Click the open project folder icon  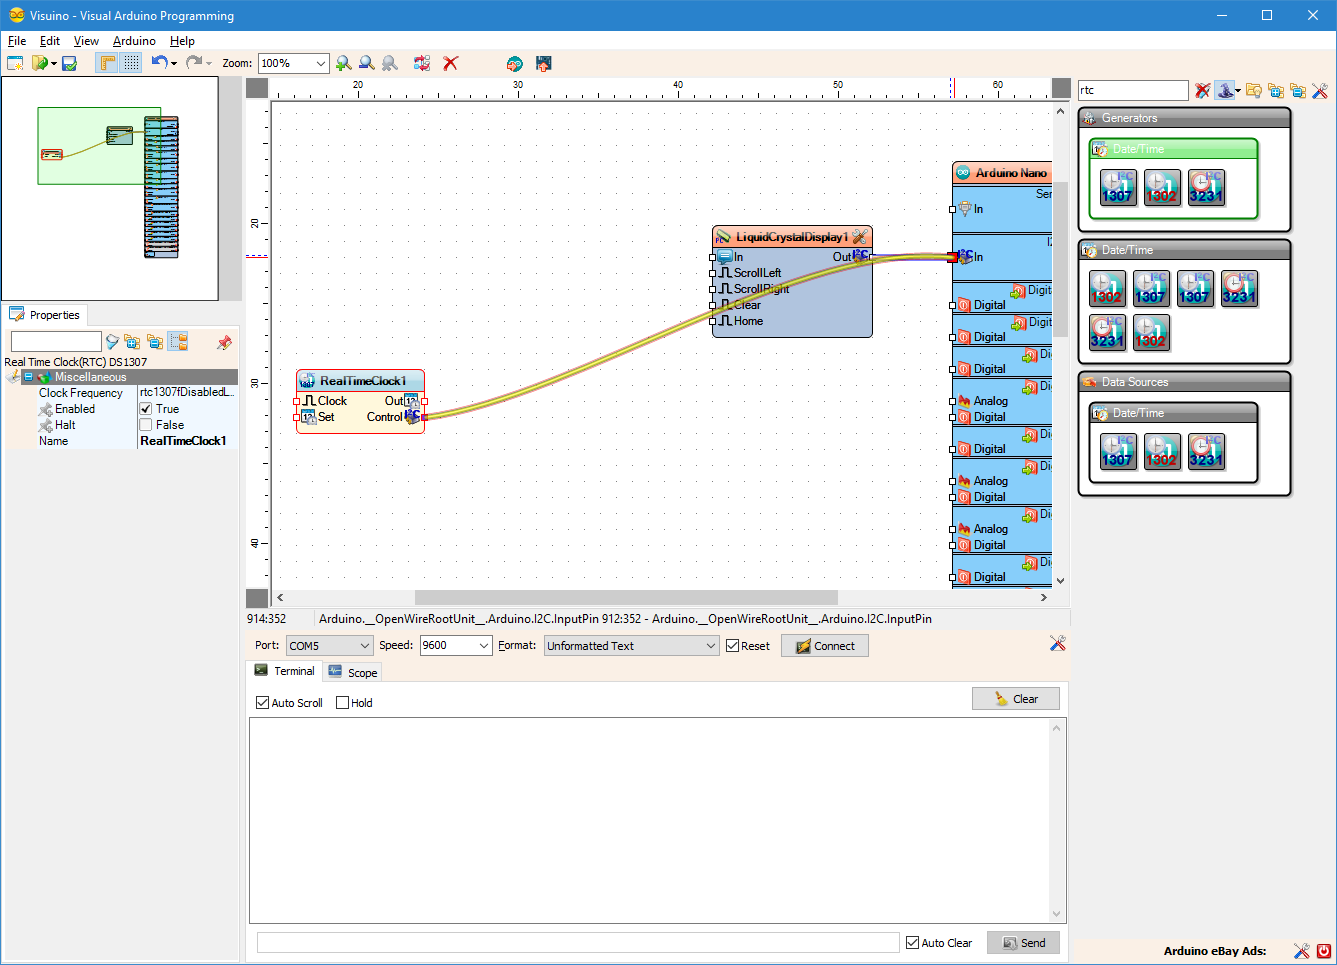pos(39,63)
